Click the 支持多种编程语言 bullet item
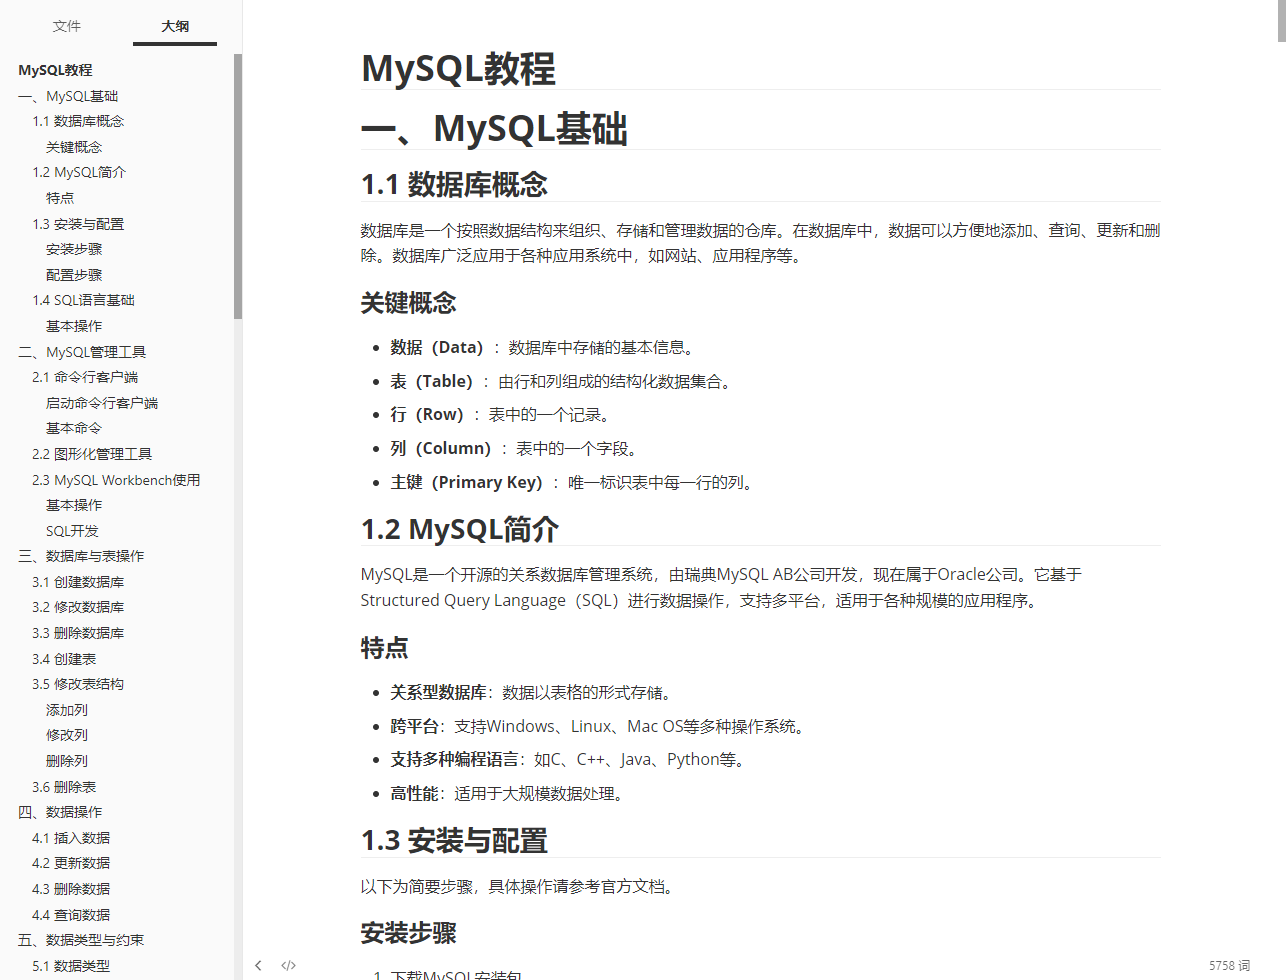This screenshot has width=1286, height=980. pyautogui.click(x=570, y=759)
